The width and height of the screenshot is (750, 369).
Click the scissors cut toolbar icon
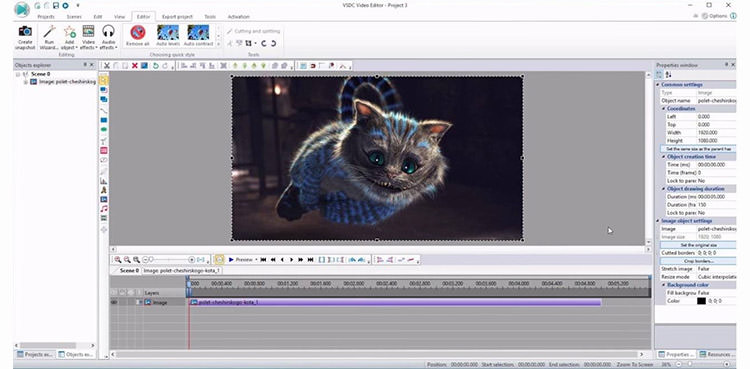(x=107, y=66)
